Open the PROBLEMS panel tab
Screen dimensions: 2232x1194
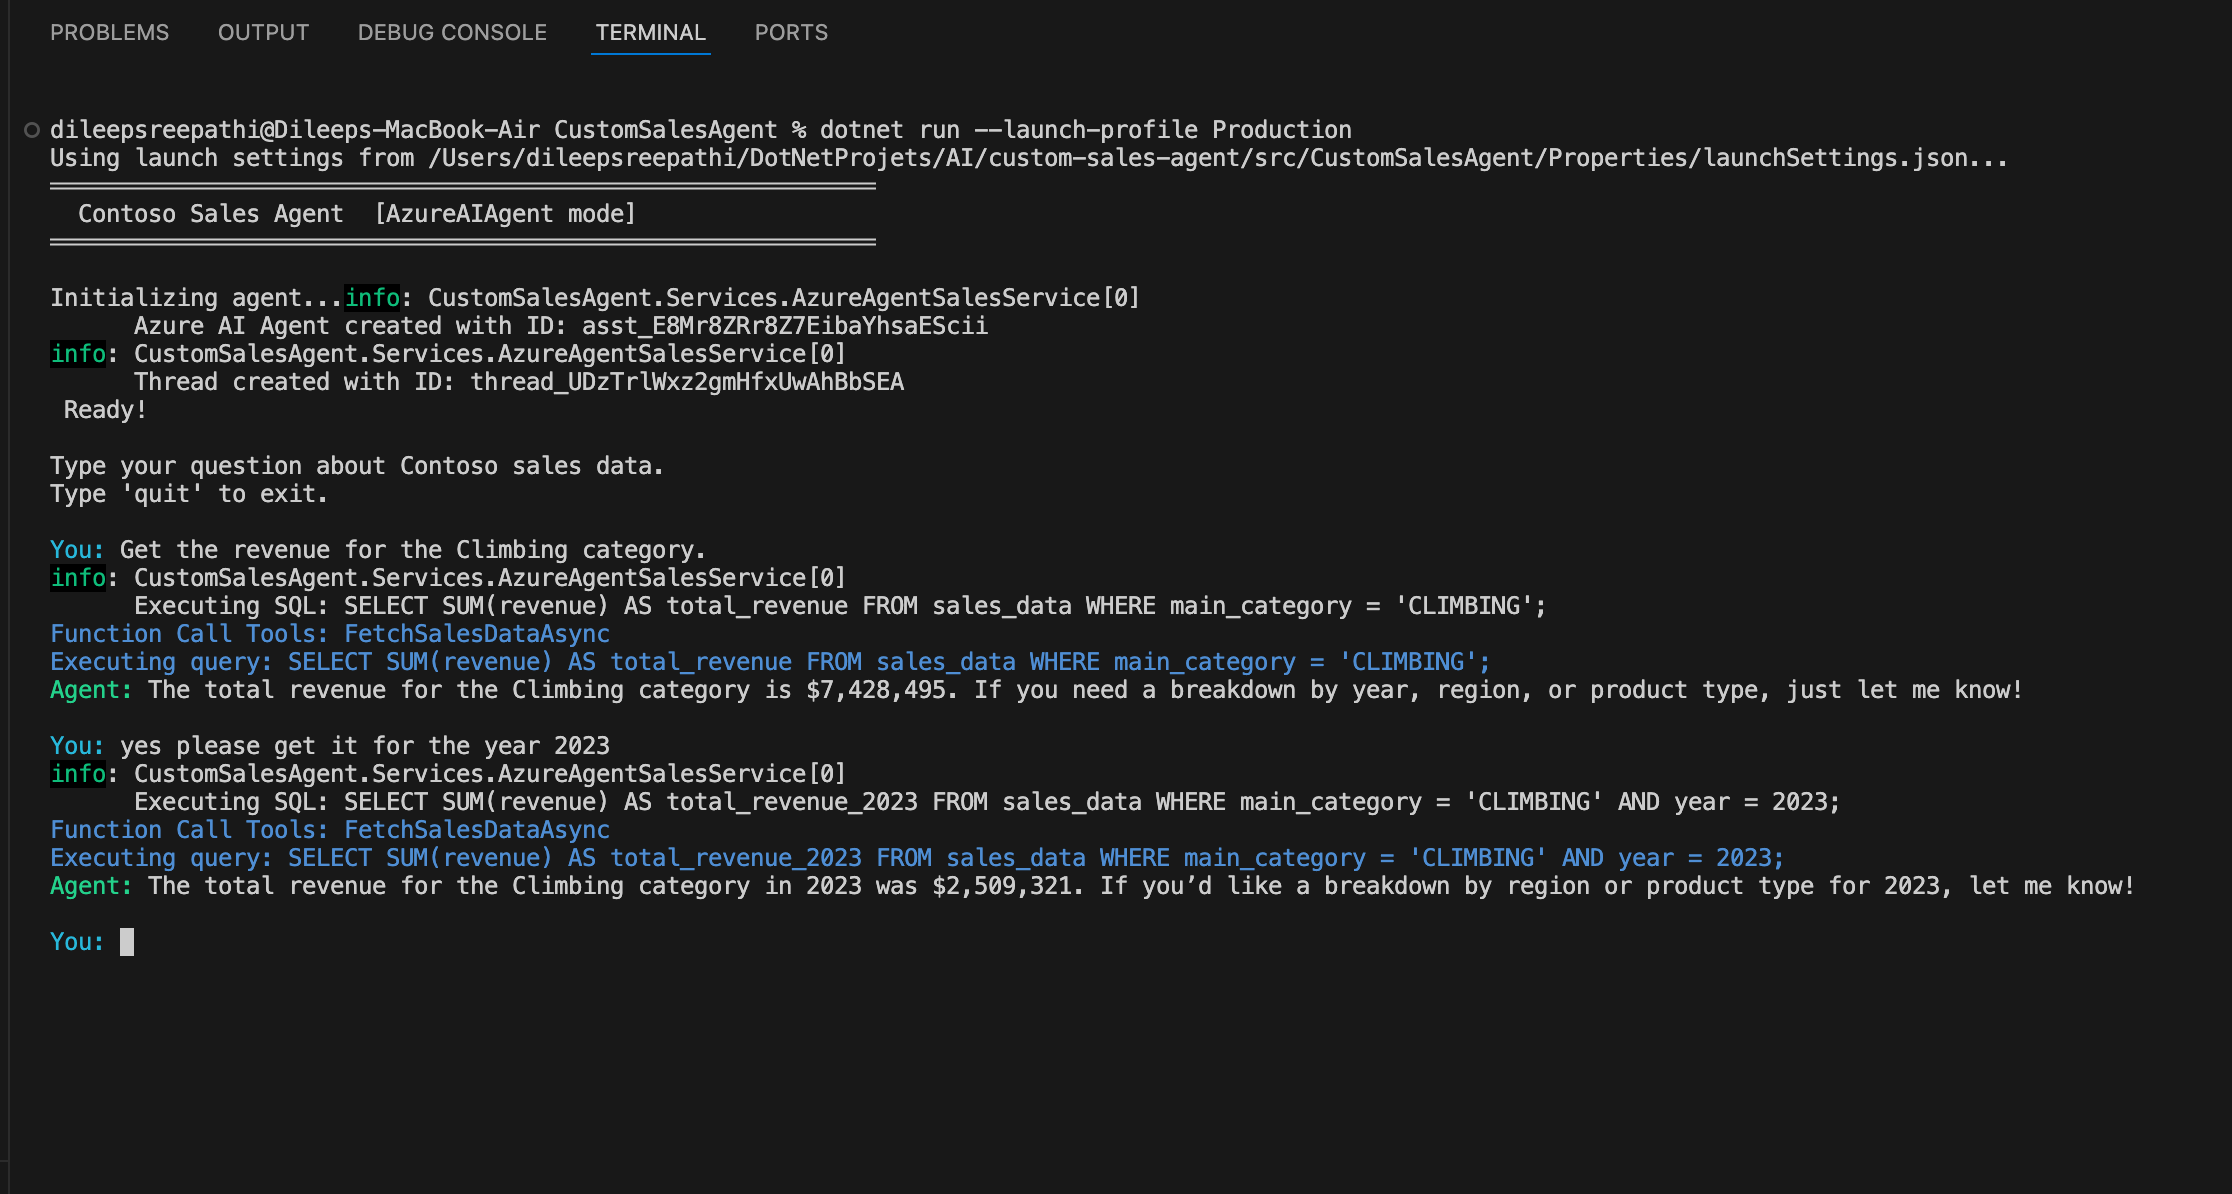[x=109, y=32]
